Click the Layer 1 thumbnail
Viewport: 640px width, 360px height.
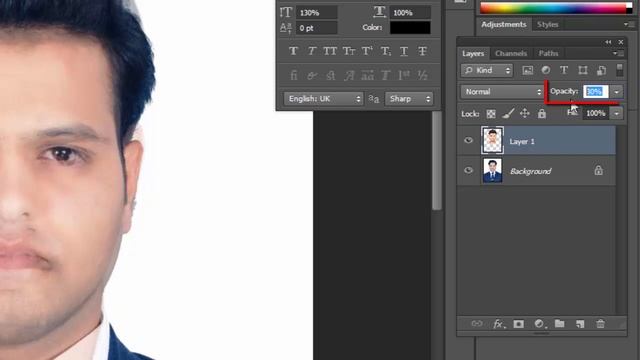click(x=492, y=140)
